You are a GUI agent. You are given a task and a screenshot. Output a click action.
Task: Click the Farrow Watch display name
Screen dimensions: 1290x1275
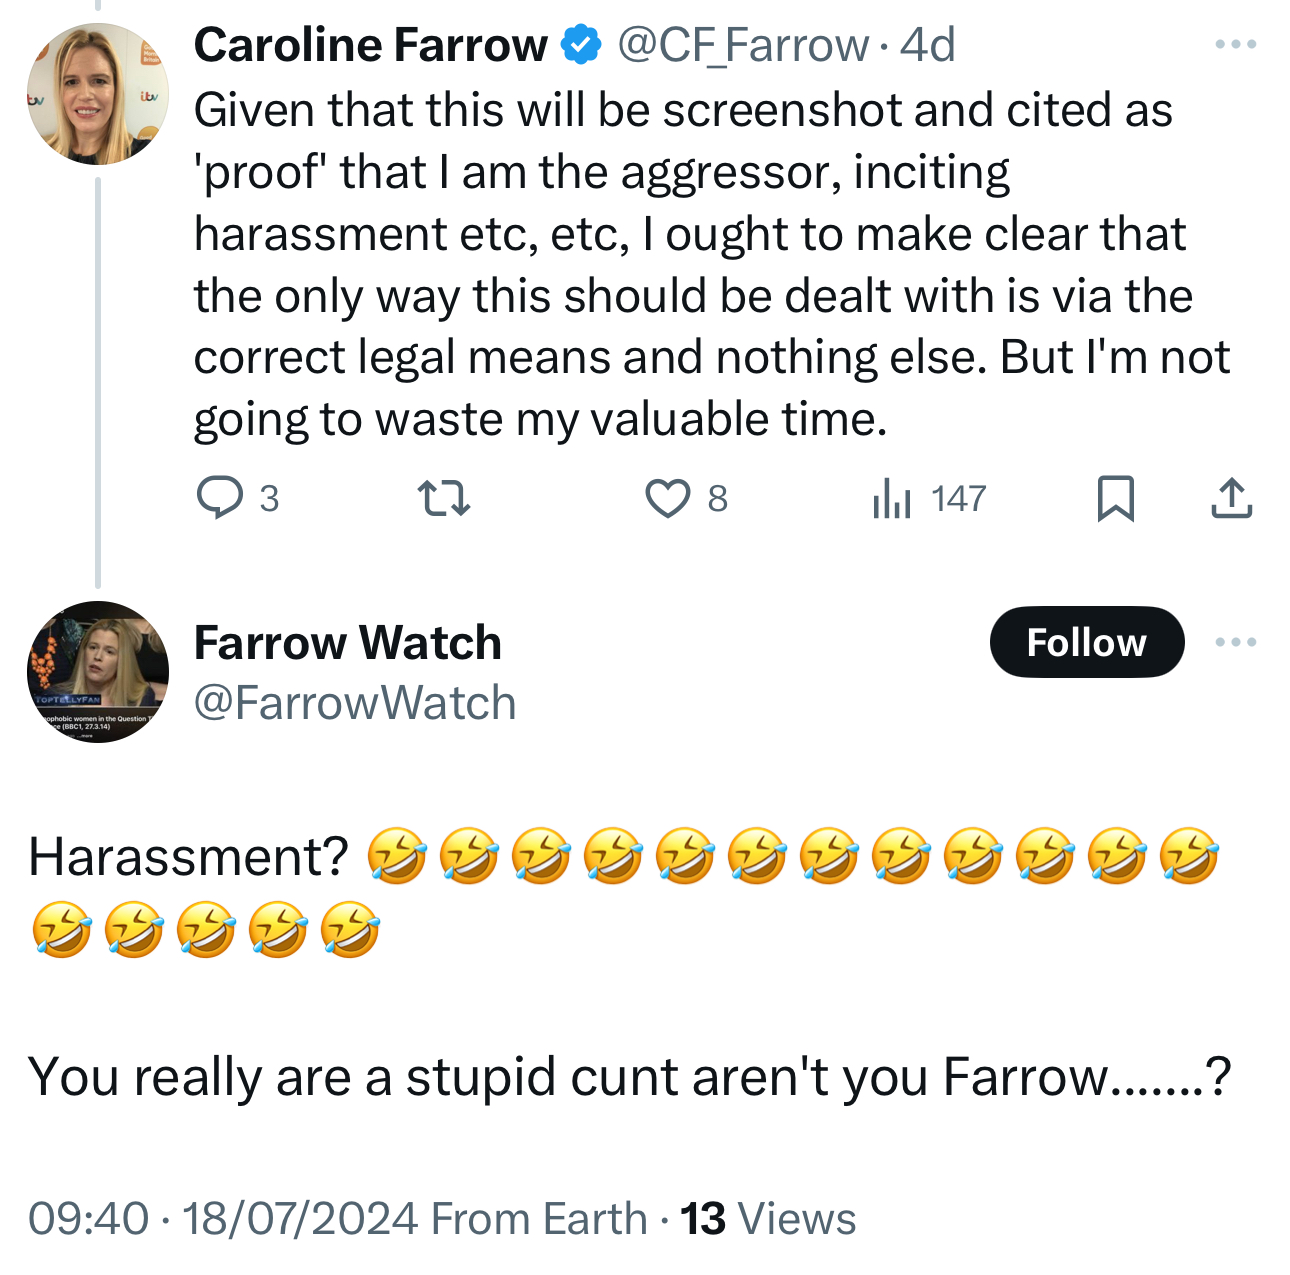coord(347,642)
